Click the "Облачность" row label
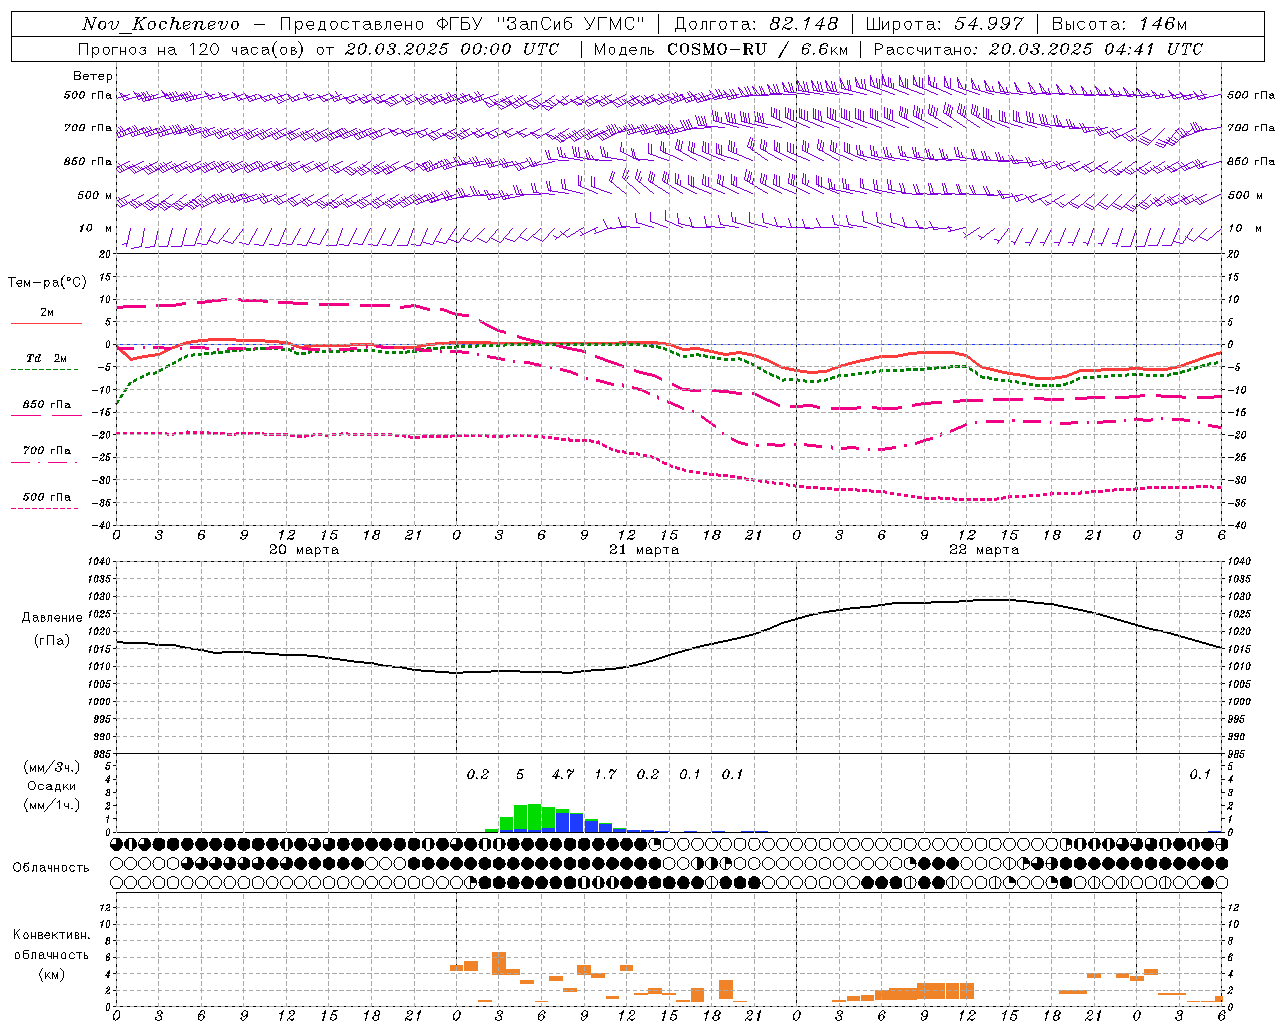 point(51,867)
